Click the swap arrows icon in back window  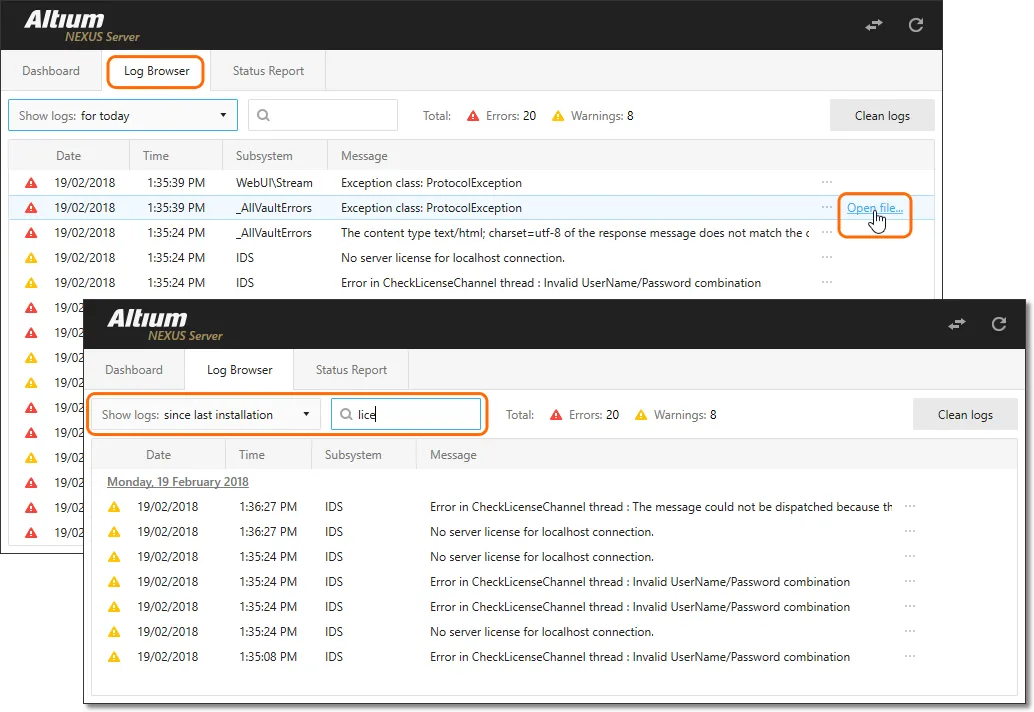(x=874, y=25)
